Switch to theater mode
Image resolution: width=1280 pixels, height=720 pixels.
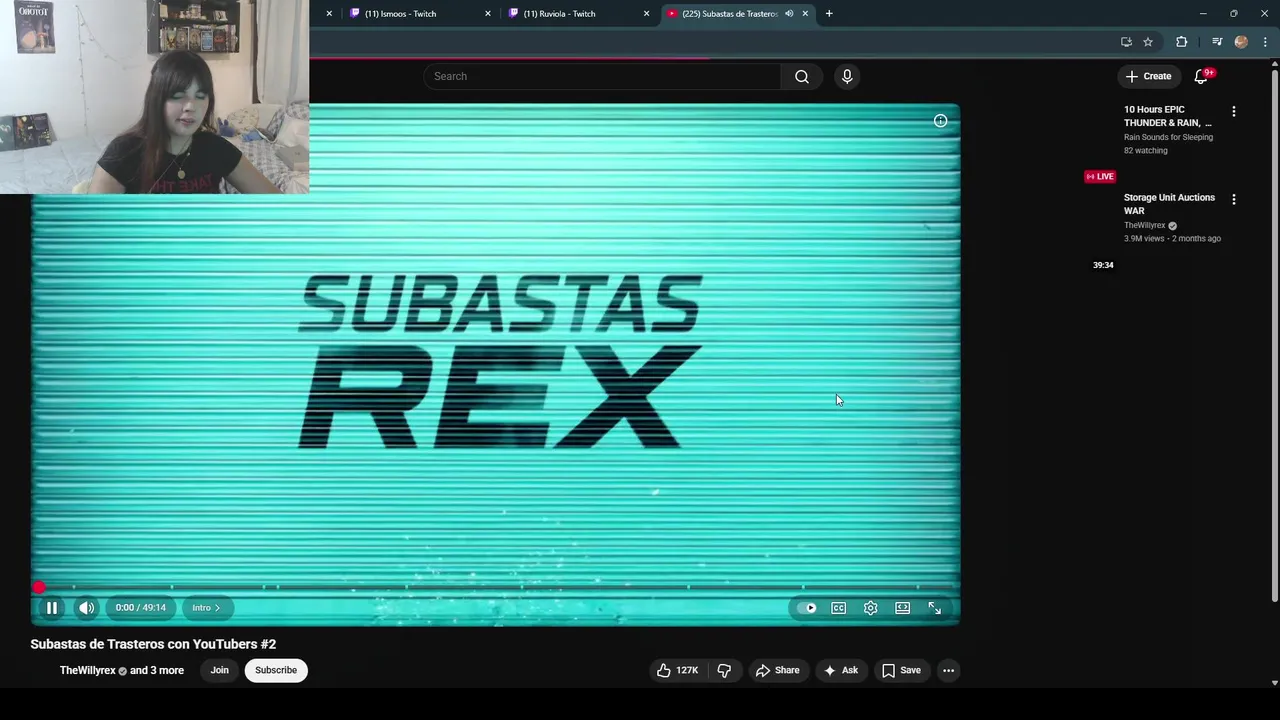[x=903, y=608]
